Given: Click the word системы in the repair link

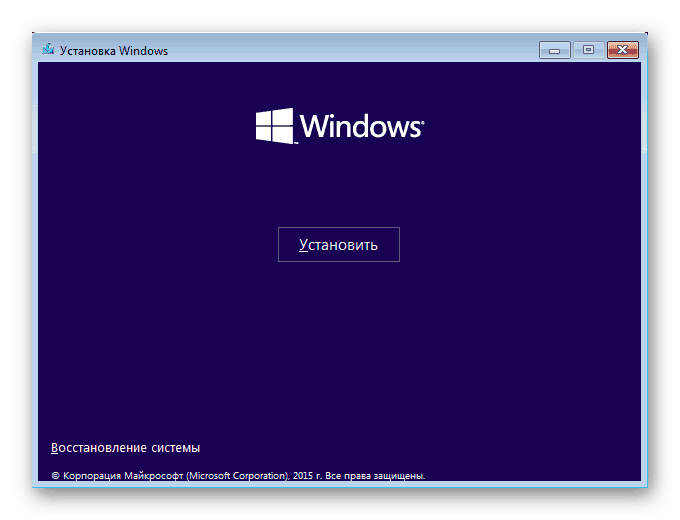Looking at the screenshot, I should point(176,448).
